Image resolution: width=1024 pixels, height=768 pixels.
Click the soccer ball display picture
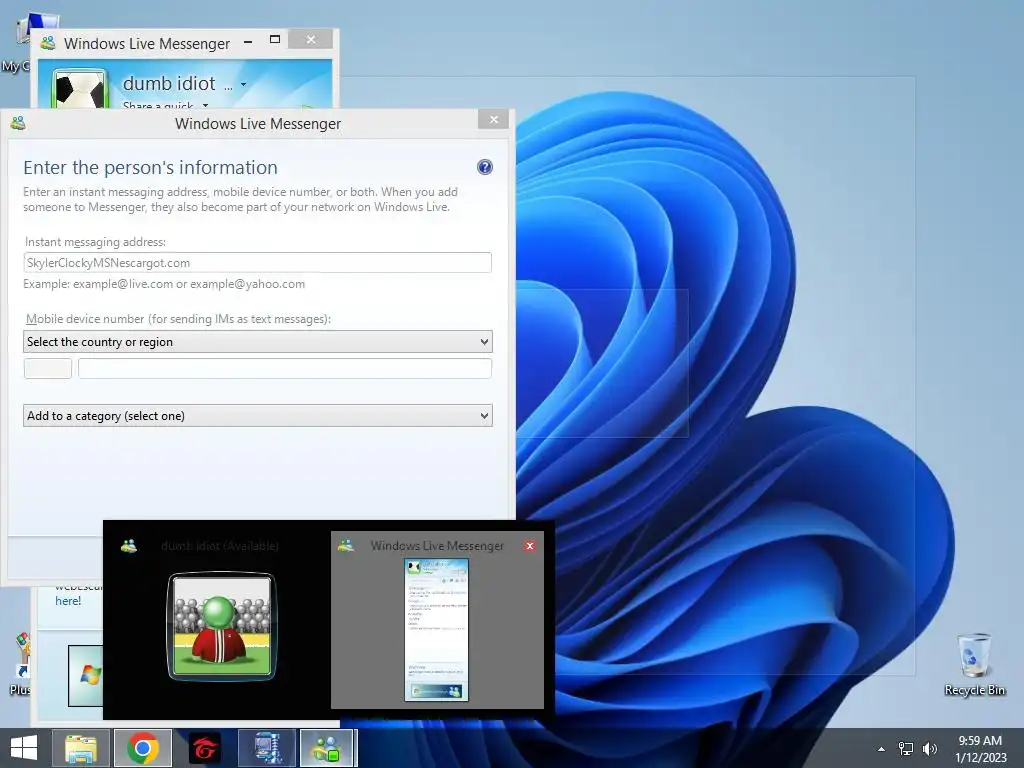click(x=80, y=88)
